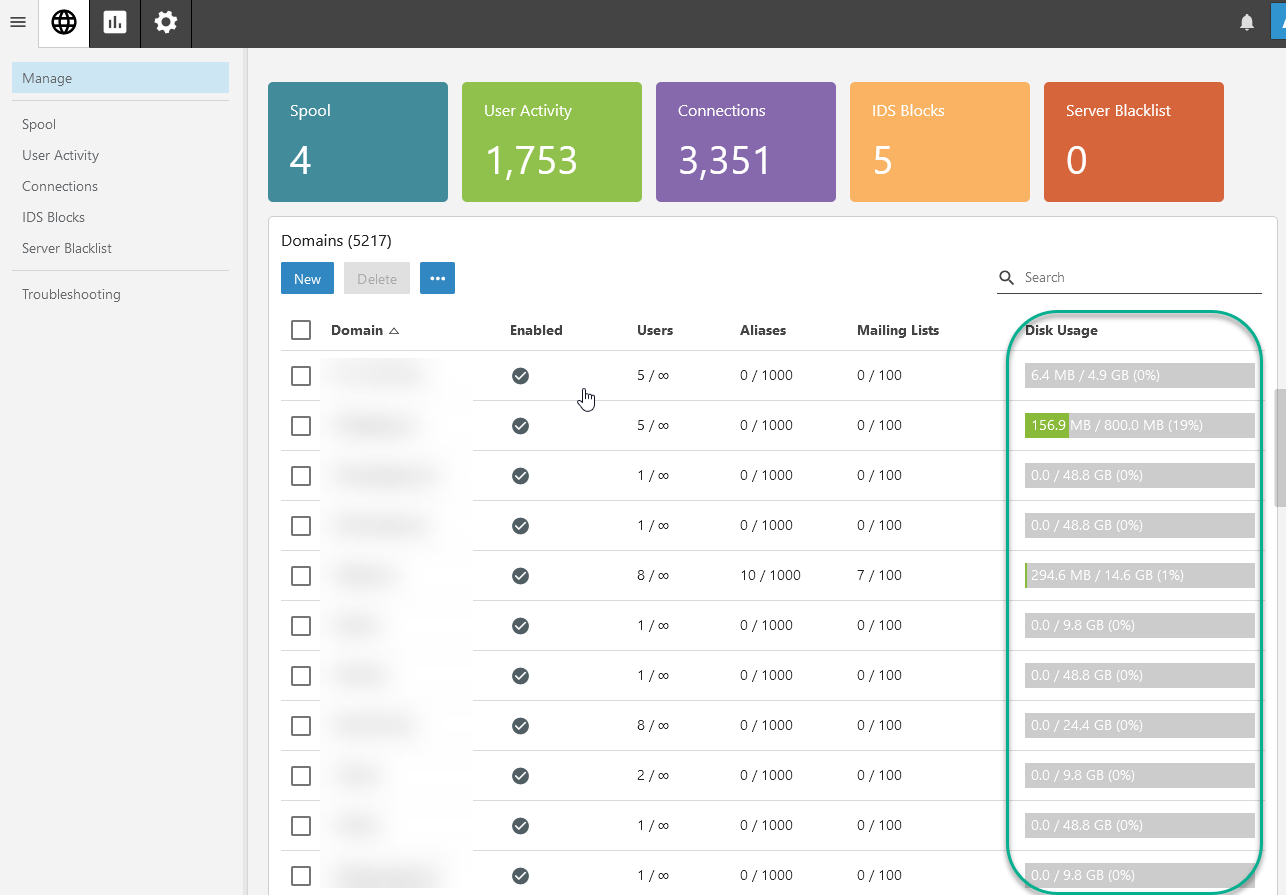Open the hamburger navigation menu
1286x895 pixels.
(17, 22)
